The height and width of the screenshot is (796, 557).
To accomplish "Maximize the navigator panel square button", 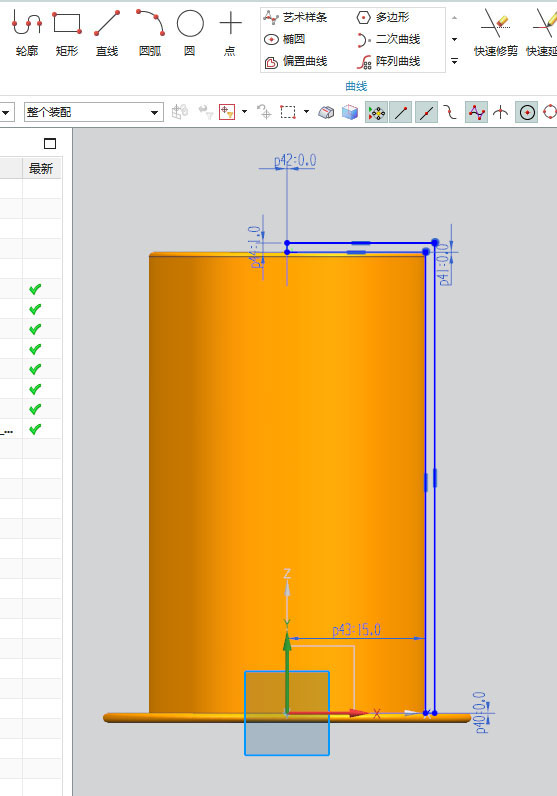I will click(x=50, y=144).
